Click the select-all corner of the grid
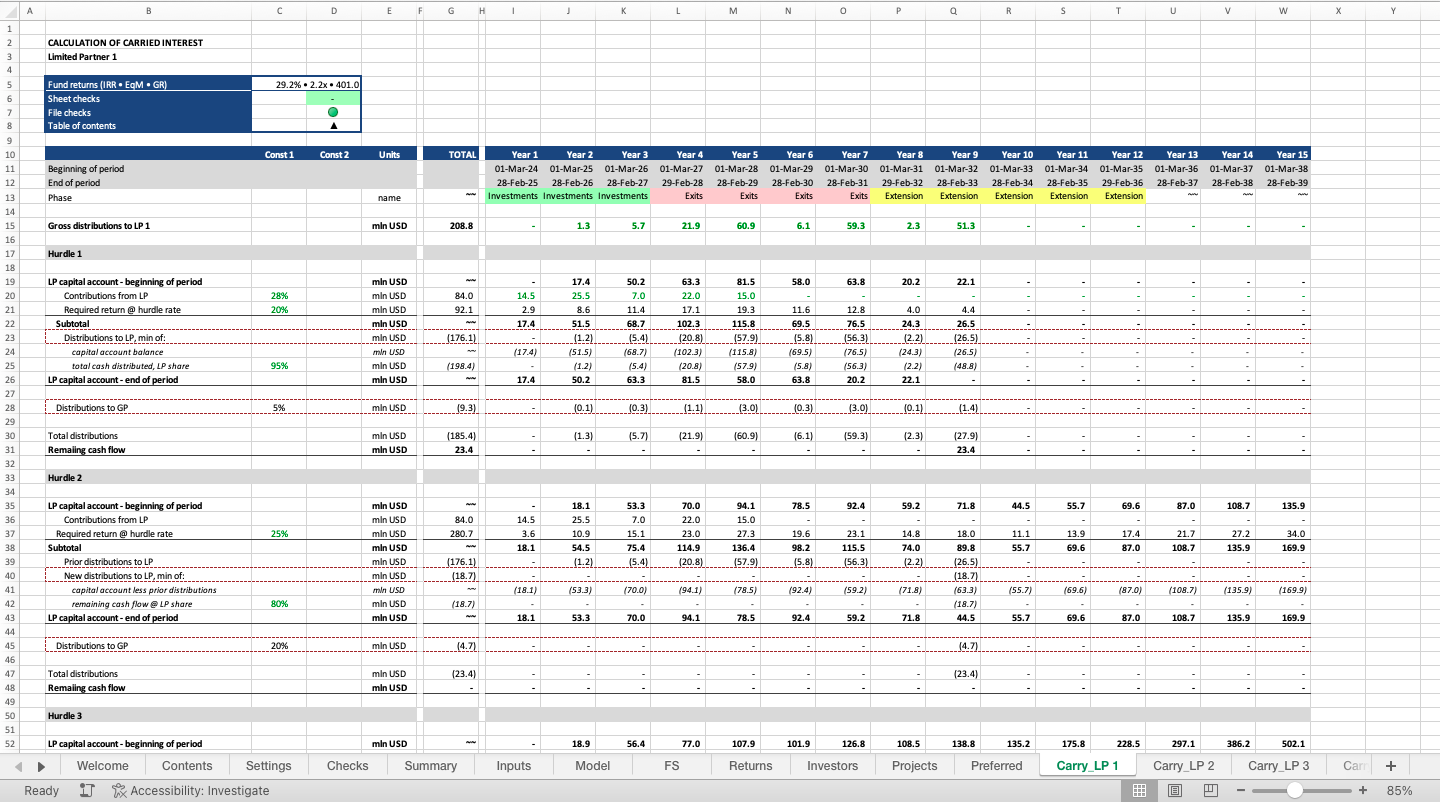The width and height of the screenshot is (1440, 802). tap(9, 10)
